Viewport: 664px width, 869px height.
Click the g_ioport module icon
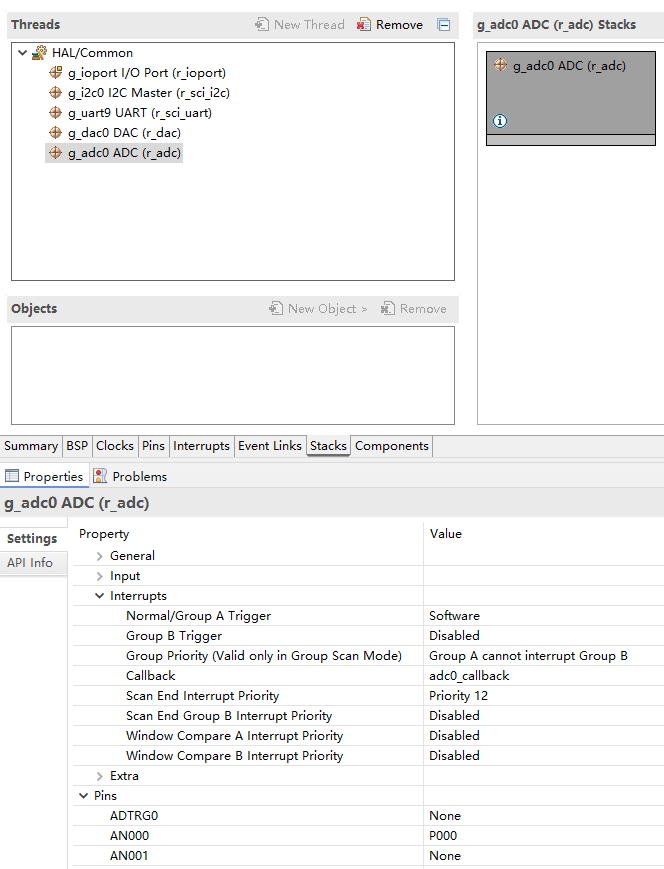coord(55,73)
